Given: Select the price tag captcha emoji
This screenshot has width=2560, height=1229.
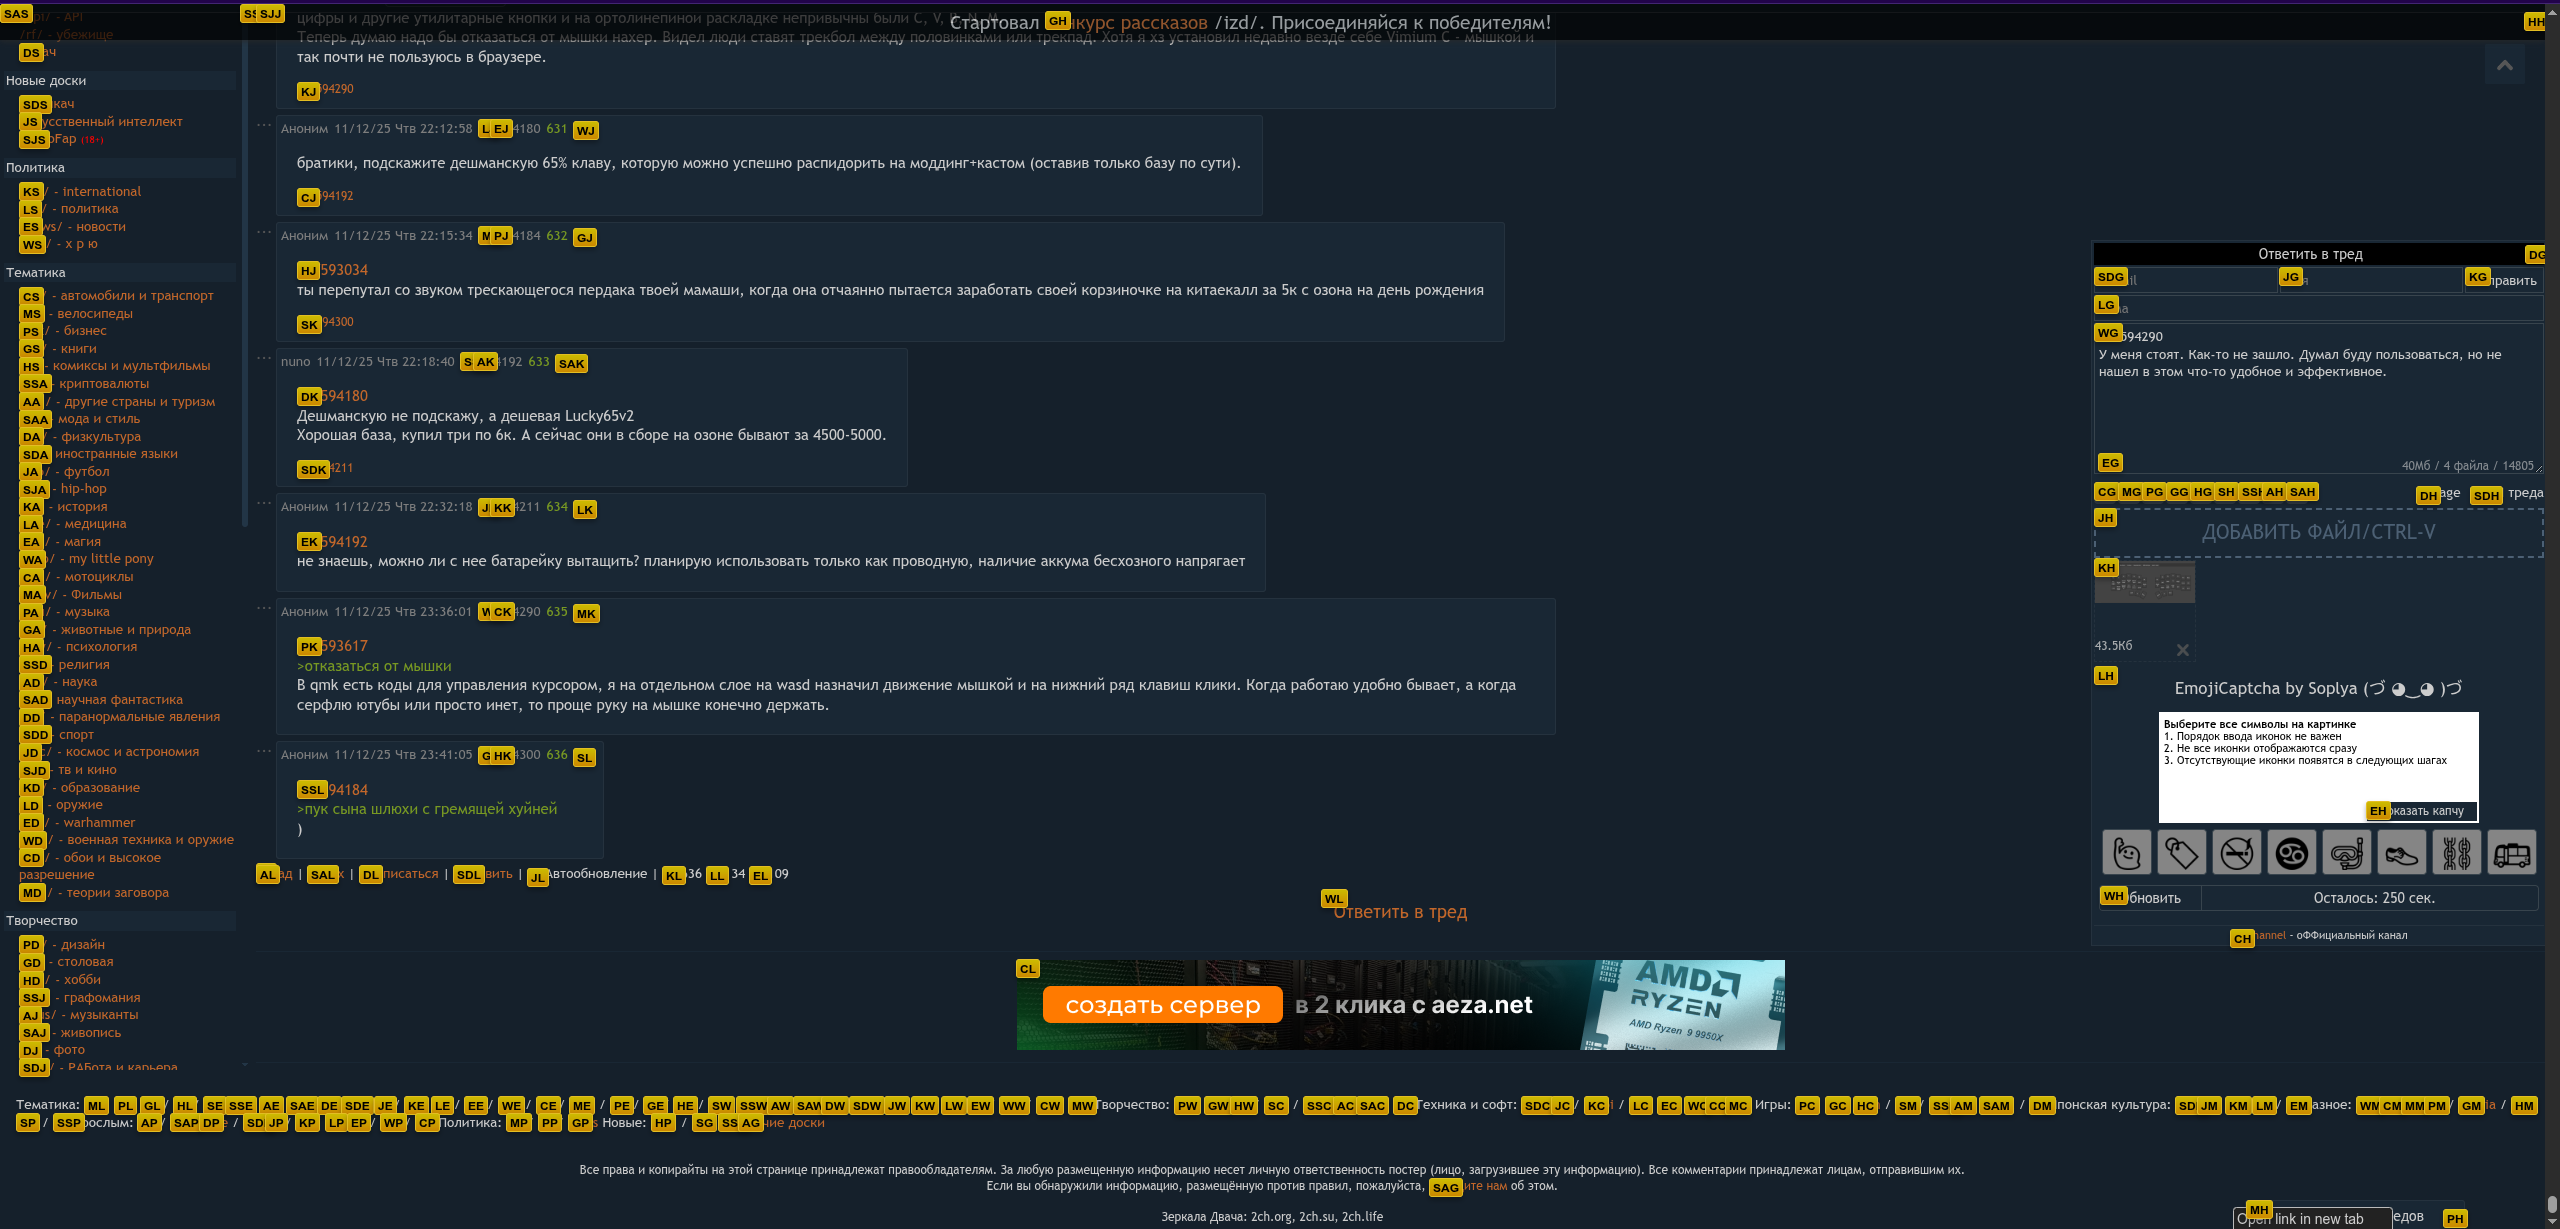Looking at the screenshot, I should (2181, 853).
